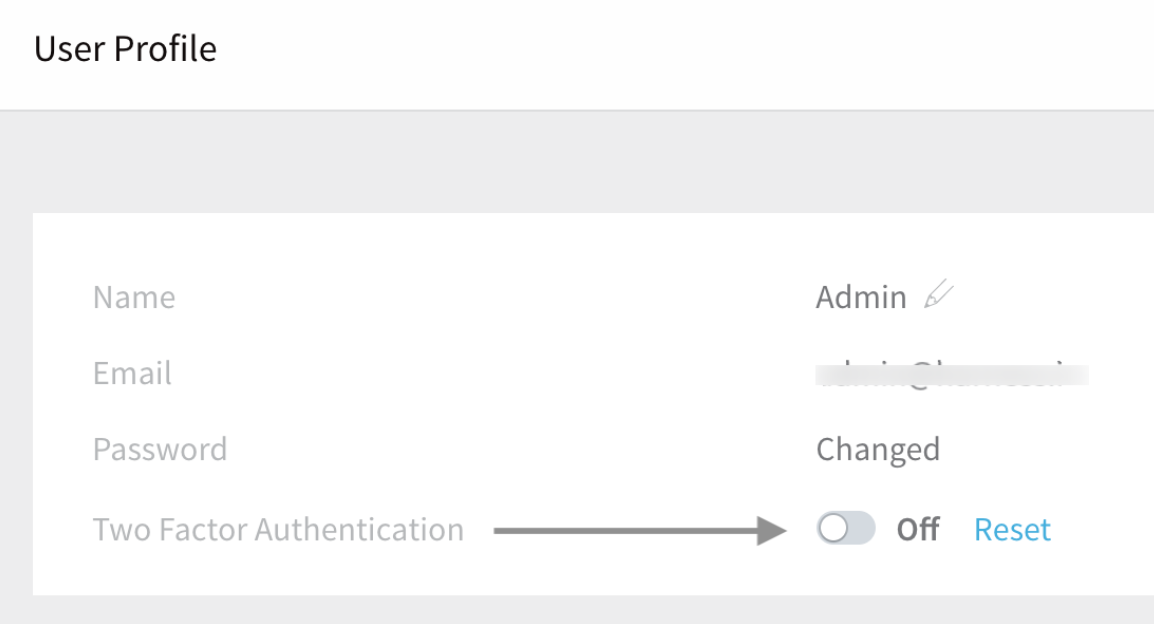Click the arrowhead next to the toggle
This screenshot has height=624, width=1154.
coord(771,530)
